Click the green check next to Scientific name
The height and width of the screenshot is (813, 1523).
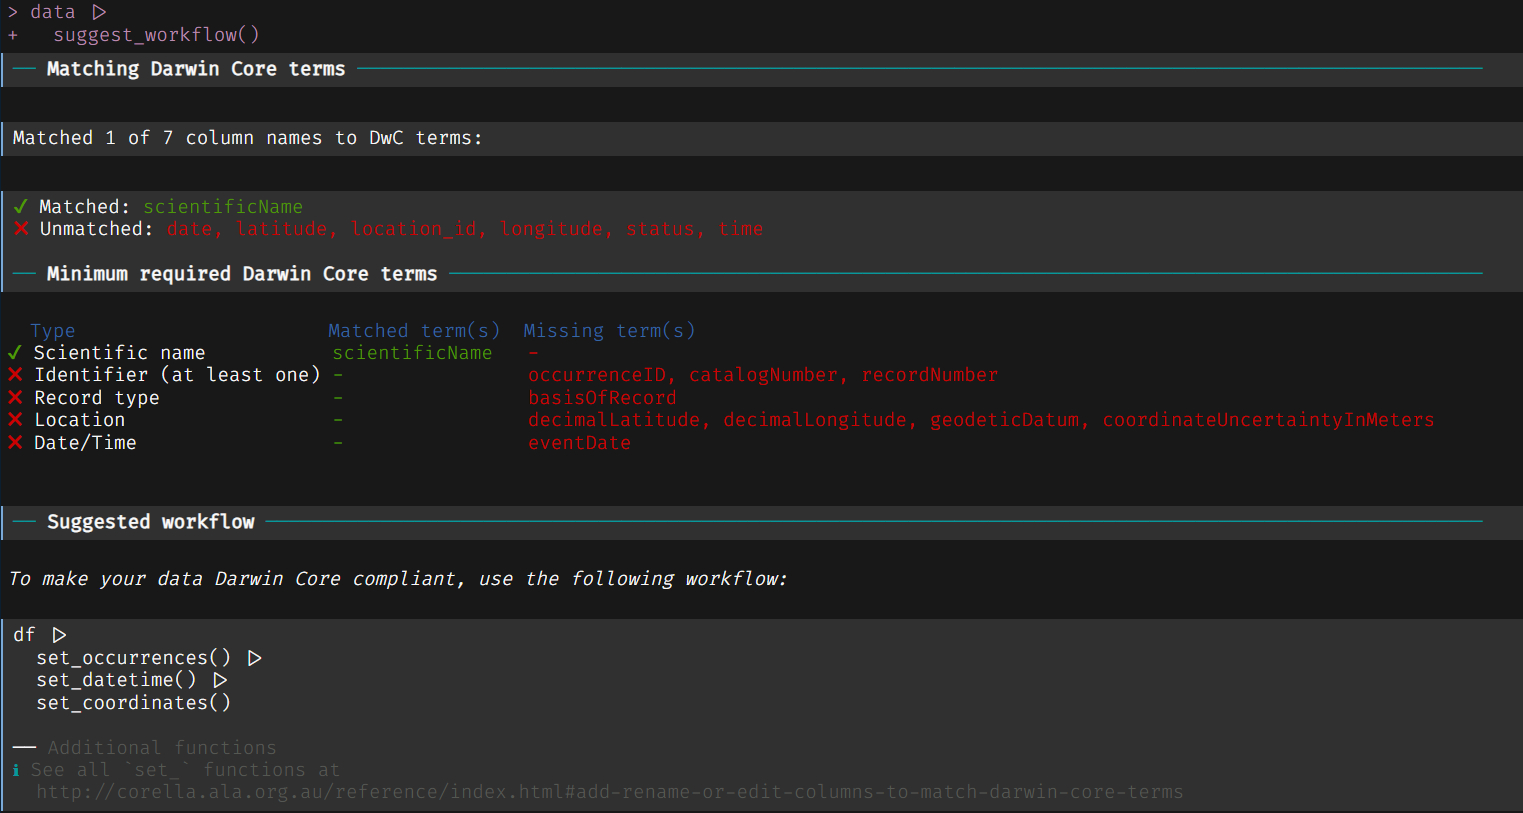15,353
